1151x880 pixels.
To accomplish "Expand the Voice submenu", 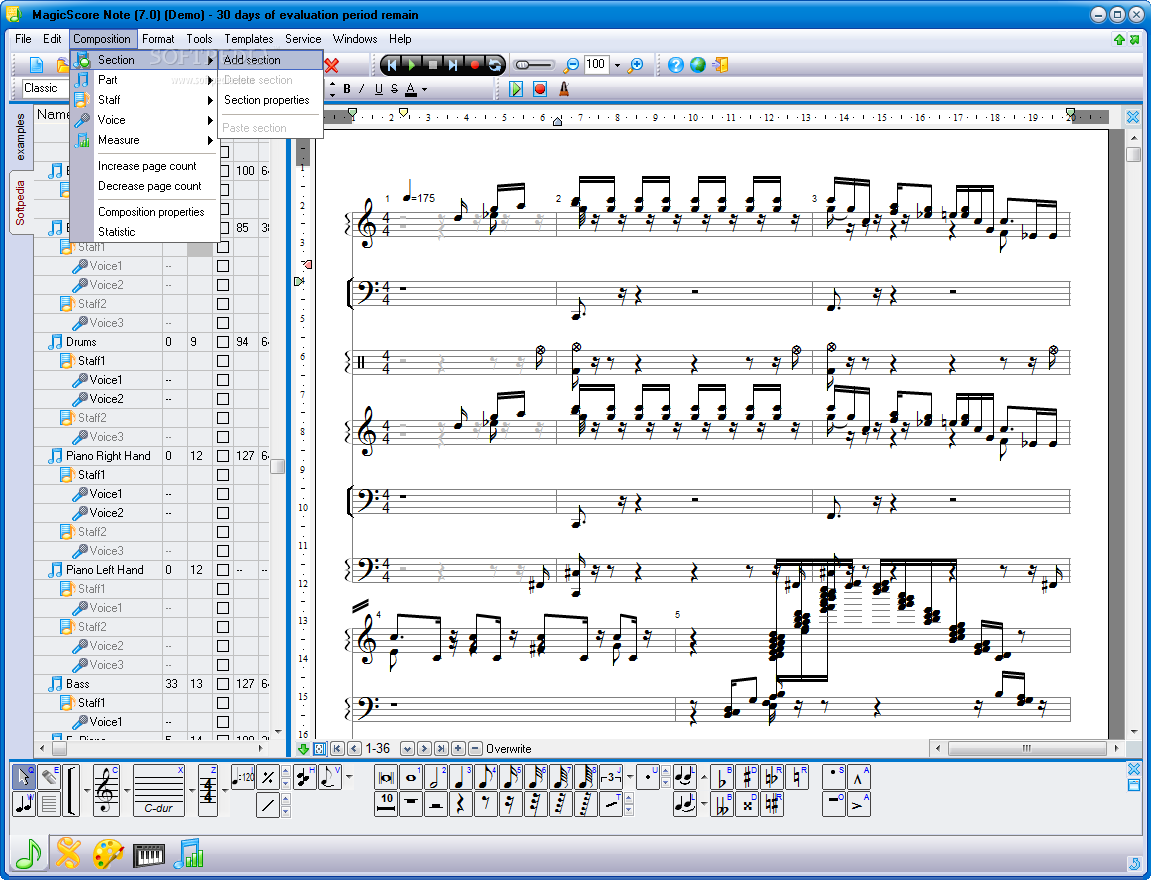I will click(145, 120).
